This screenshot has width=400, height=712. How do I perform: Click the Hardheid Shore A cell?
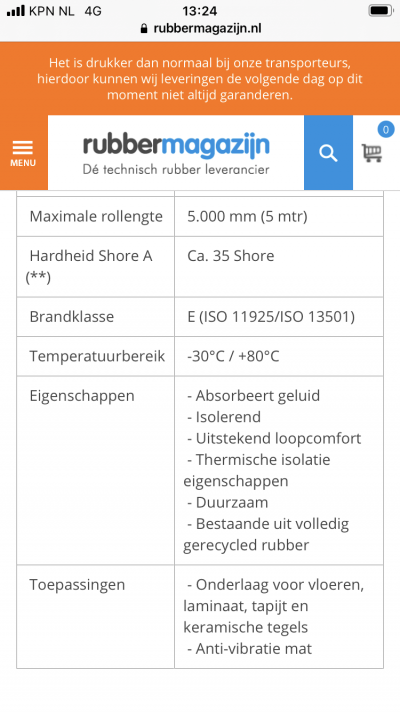point(95,267)
